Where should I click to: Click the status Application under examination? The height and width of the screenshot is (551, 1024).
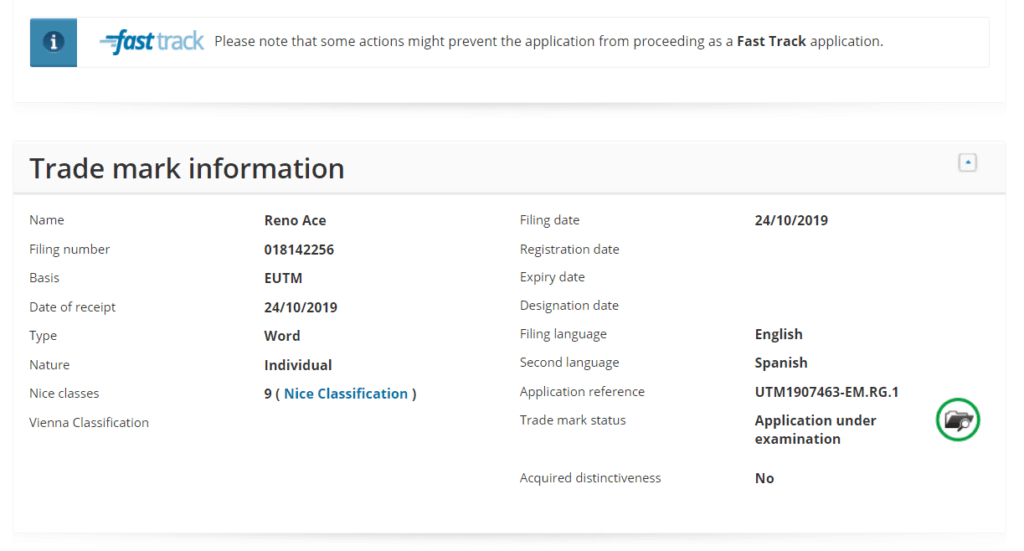pos(816,430)
